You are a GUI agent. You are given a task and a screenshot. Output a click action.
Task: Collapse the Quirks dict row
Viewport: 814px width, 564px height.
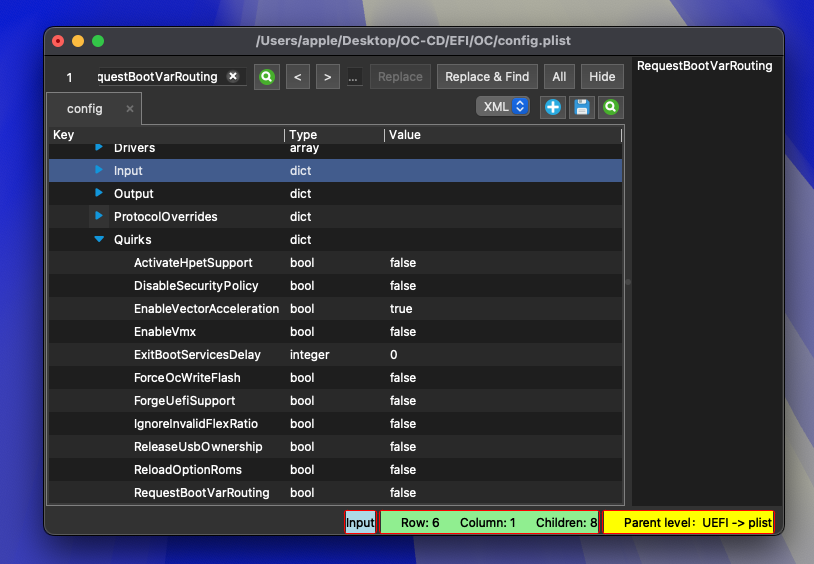[99, 239]
